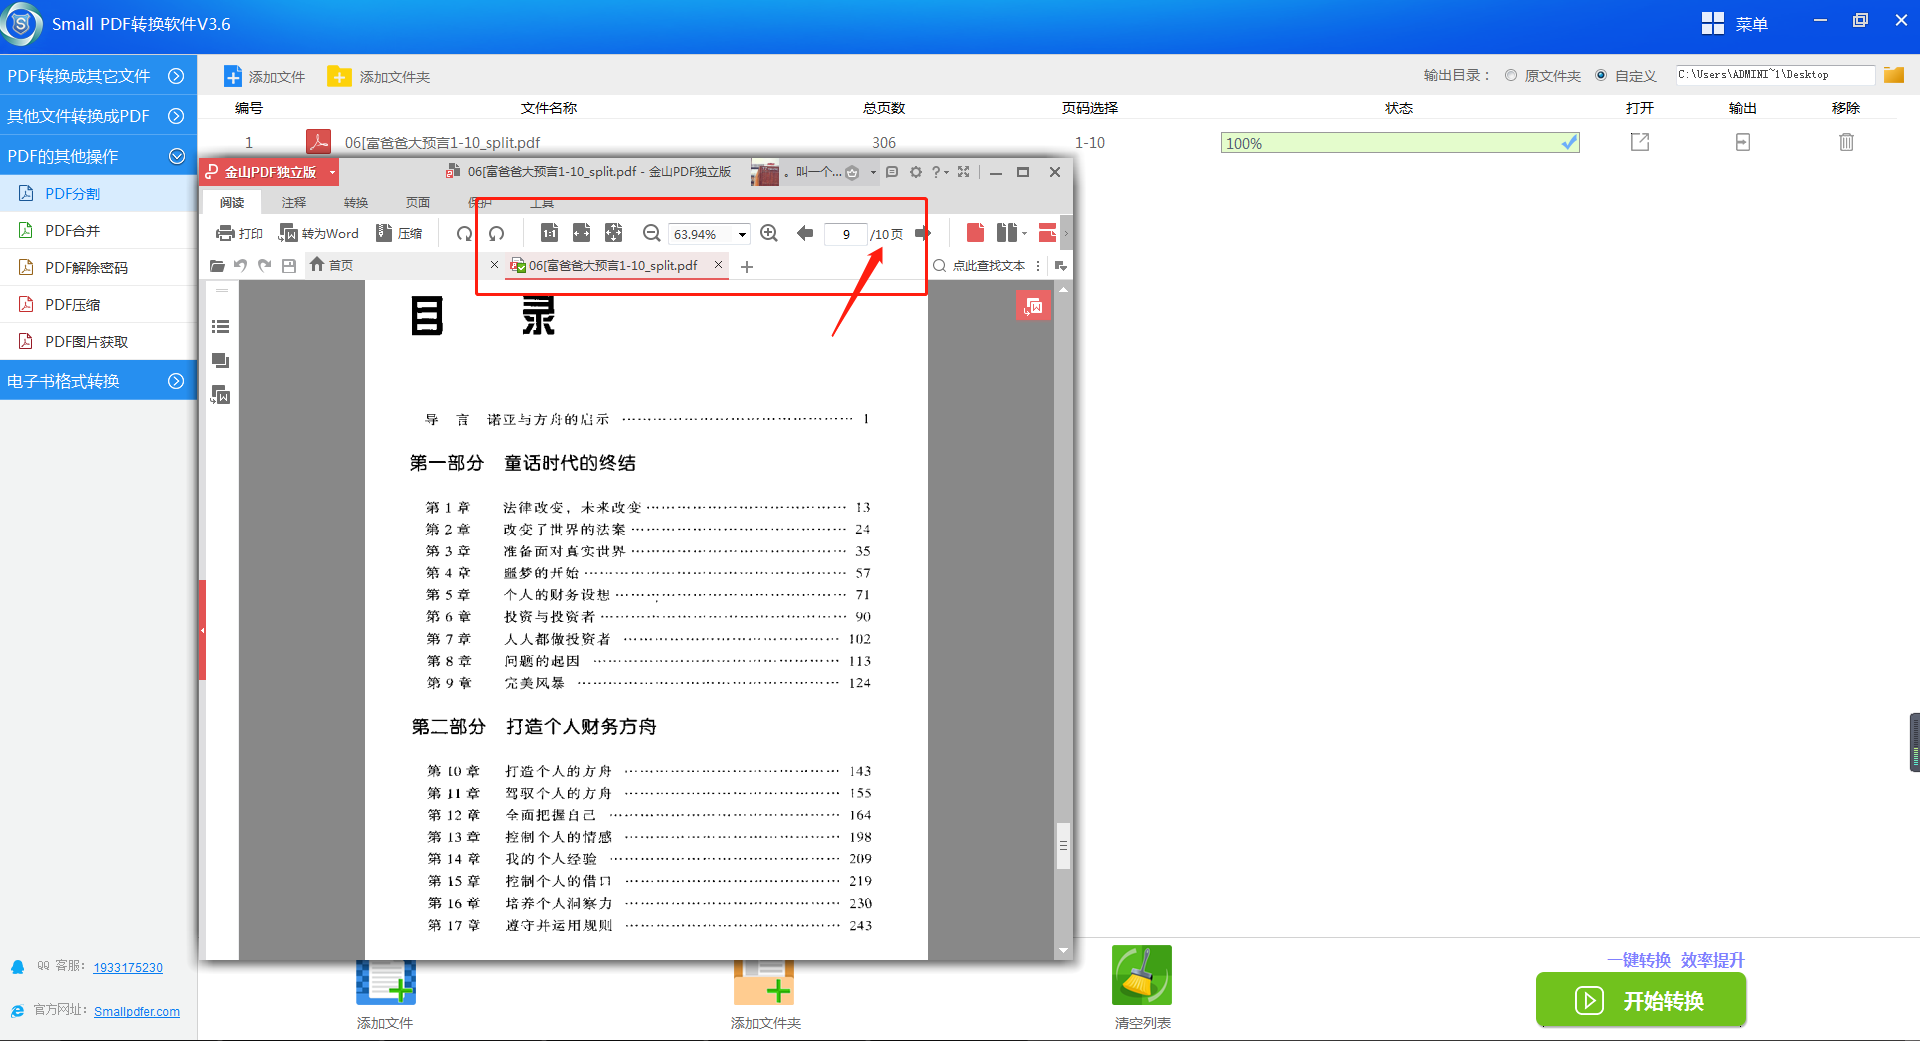Select continuous scrolling layout icon
Image resolution: width=1920 pixels, height=1041 pixels.
pos(1047,233)
